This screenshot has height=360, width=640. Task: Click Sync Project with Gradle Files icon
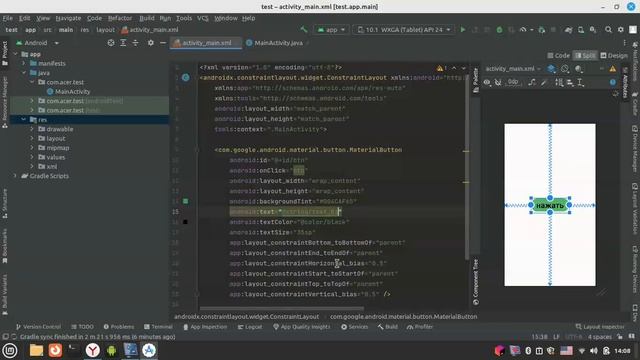tap(568, 30)
